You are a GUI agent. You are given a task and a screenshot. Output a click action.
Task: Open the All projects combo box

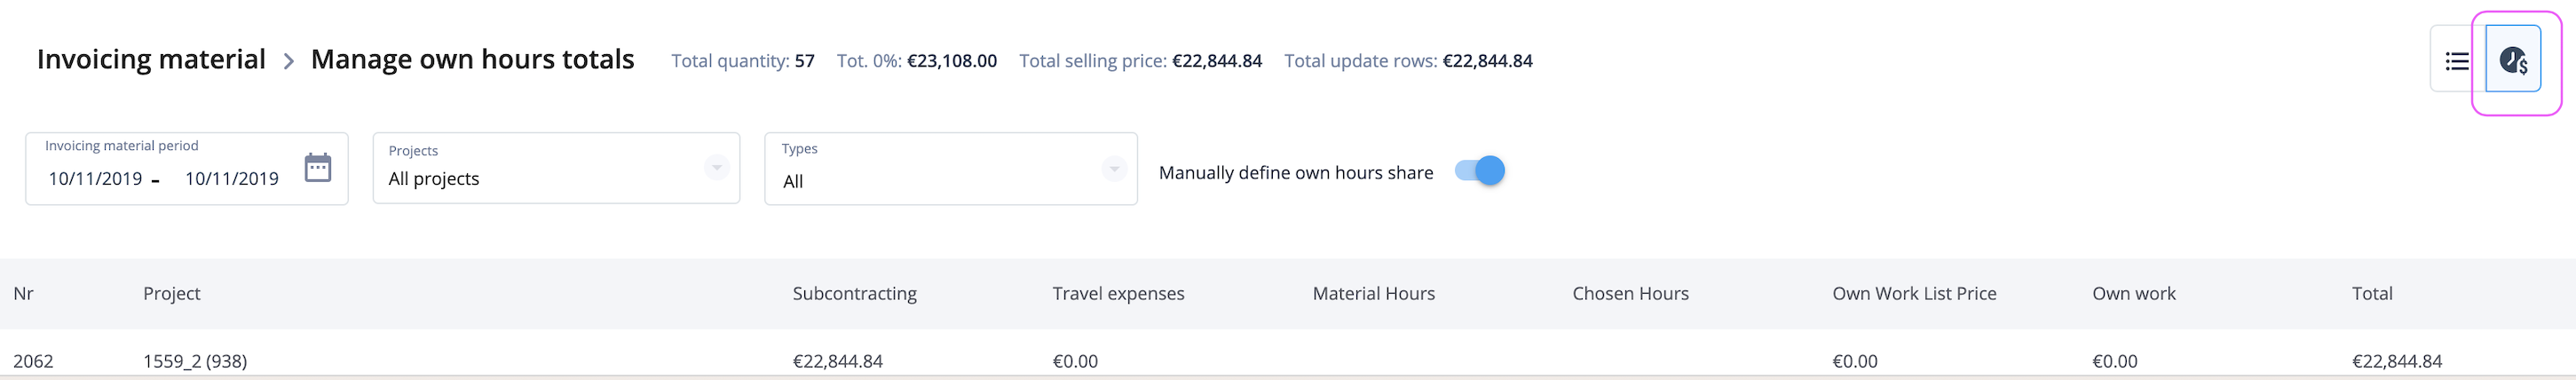[x=557, y=168]
